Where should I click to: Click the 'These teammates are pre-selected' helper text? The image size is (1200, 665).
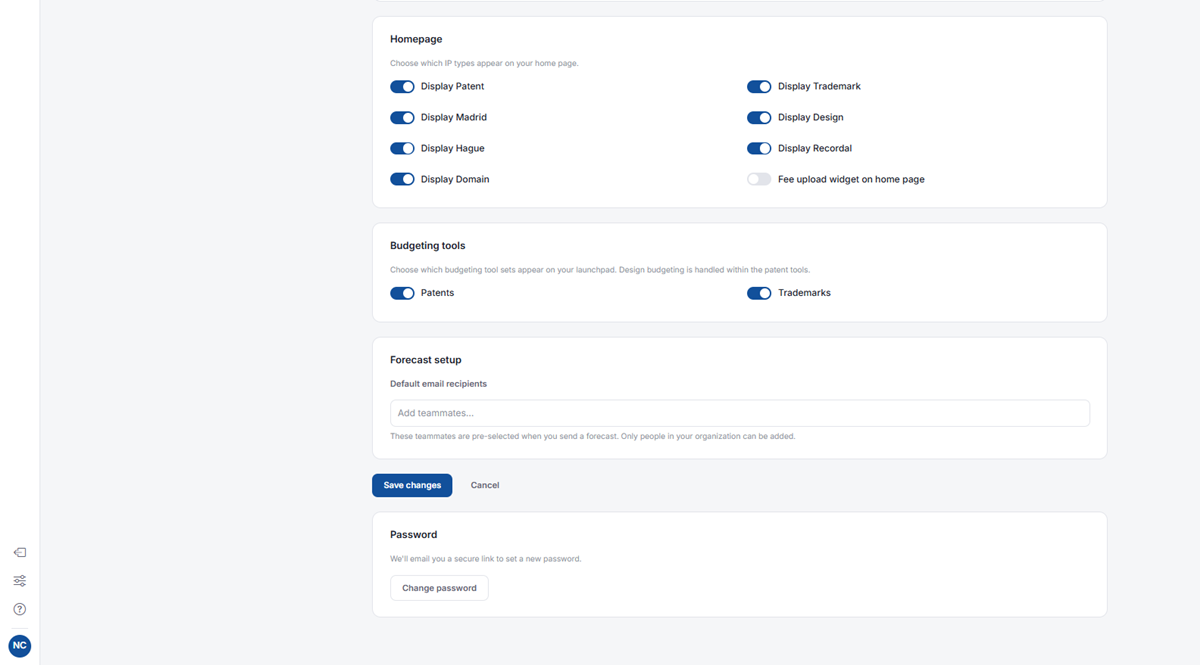click(593, 436)
